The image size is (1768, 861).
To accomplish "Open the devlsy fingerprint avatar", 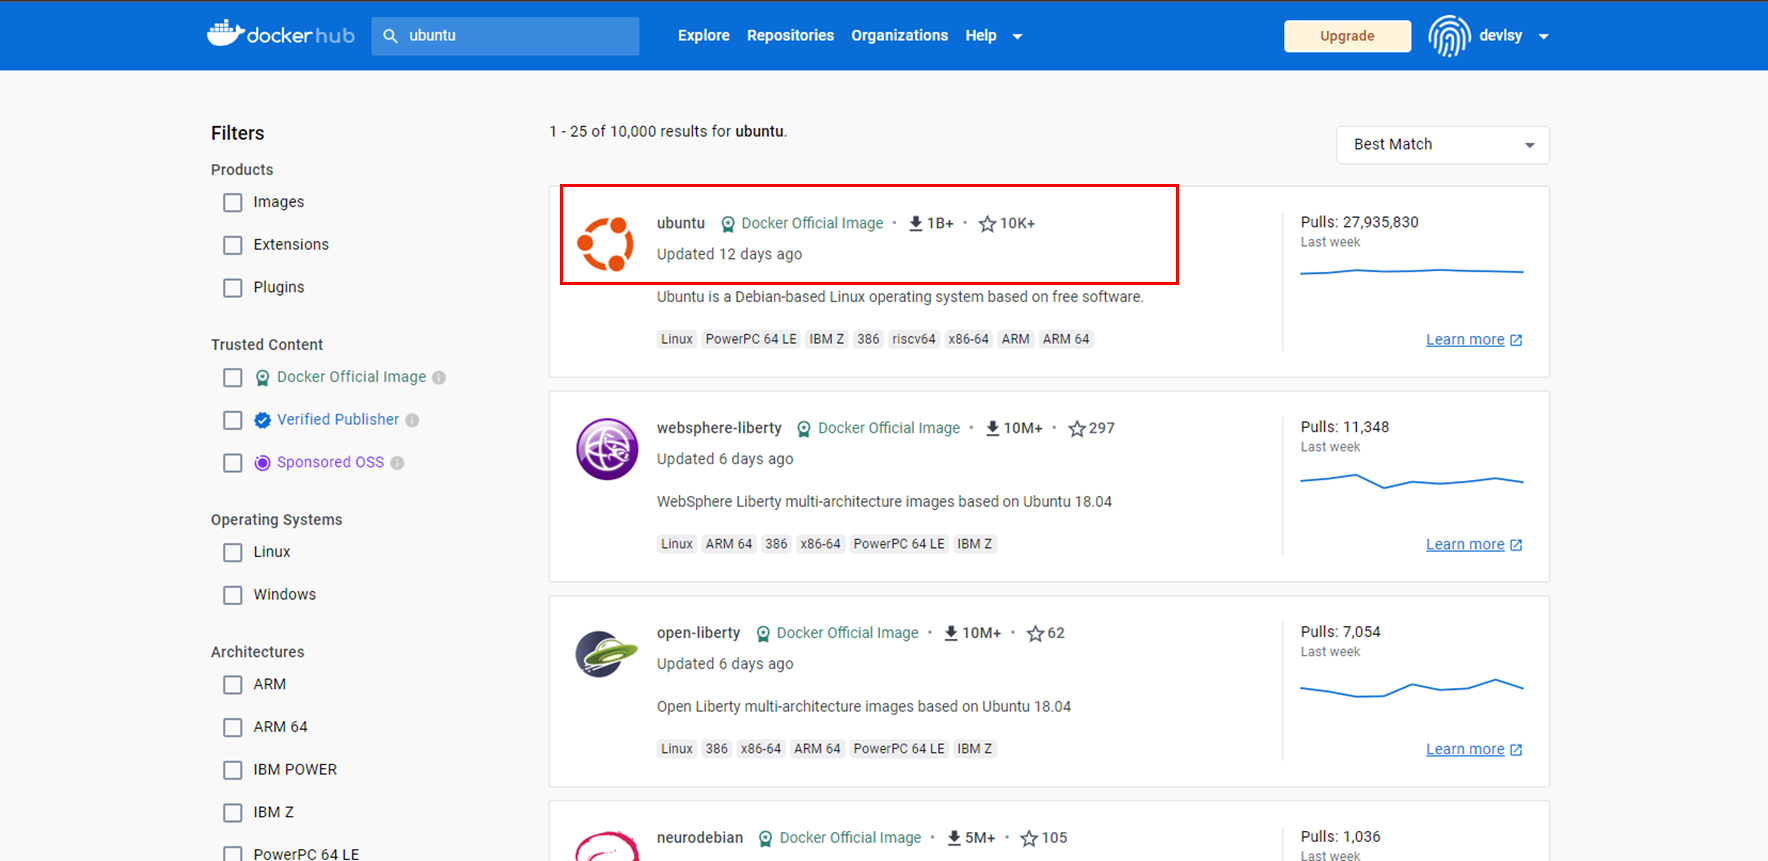I will (x=1449, y=36).
